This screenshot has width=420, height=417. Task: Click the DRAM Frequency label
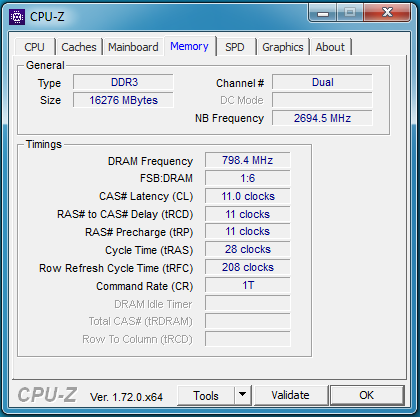tap(150, 161)
